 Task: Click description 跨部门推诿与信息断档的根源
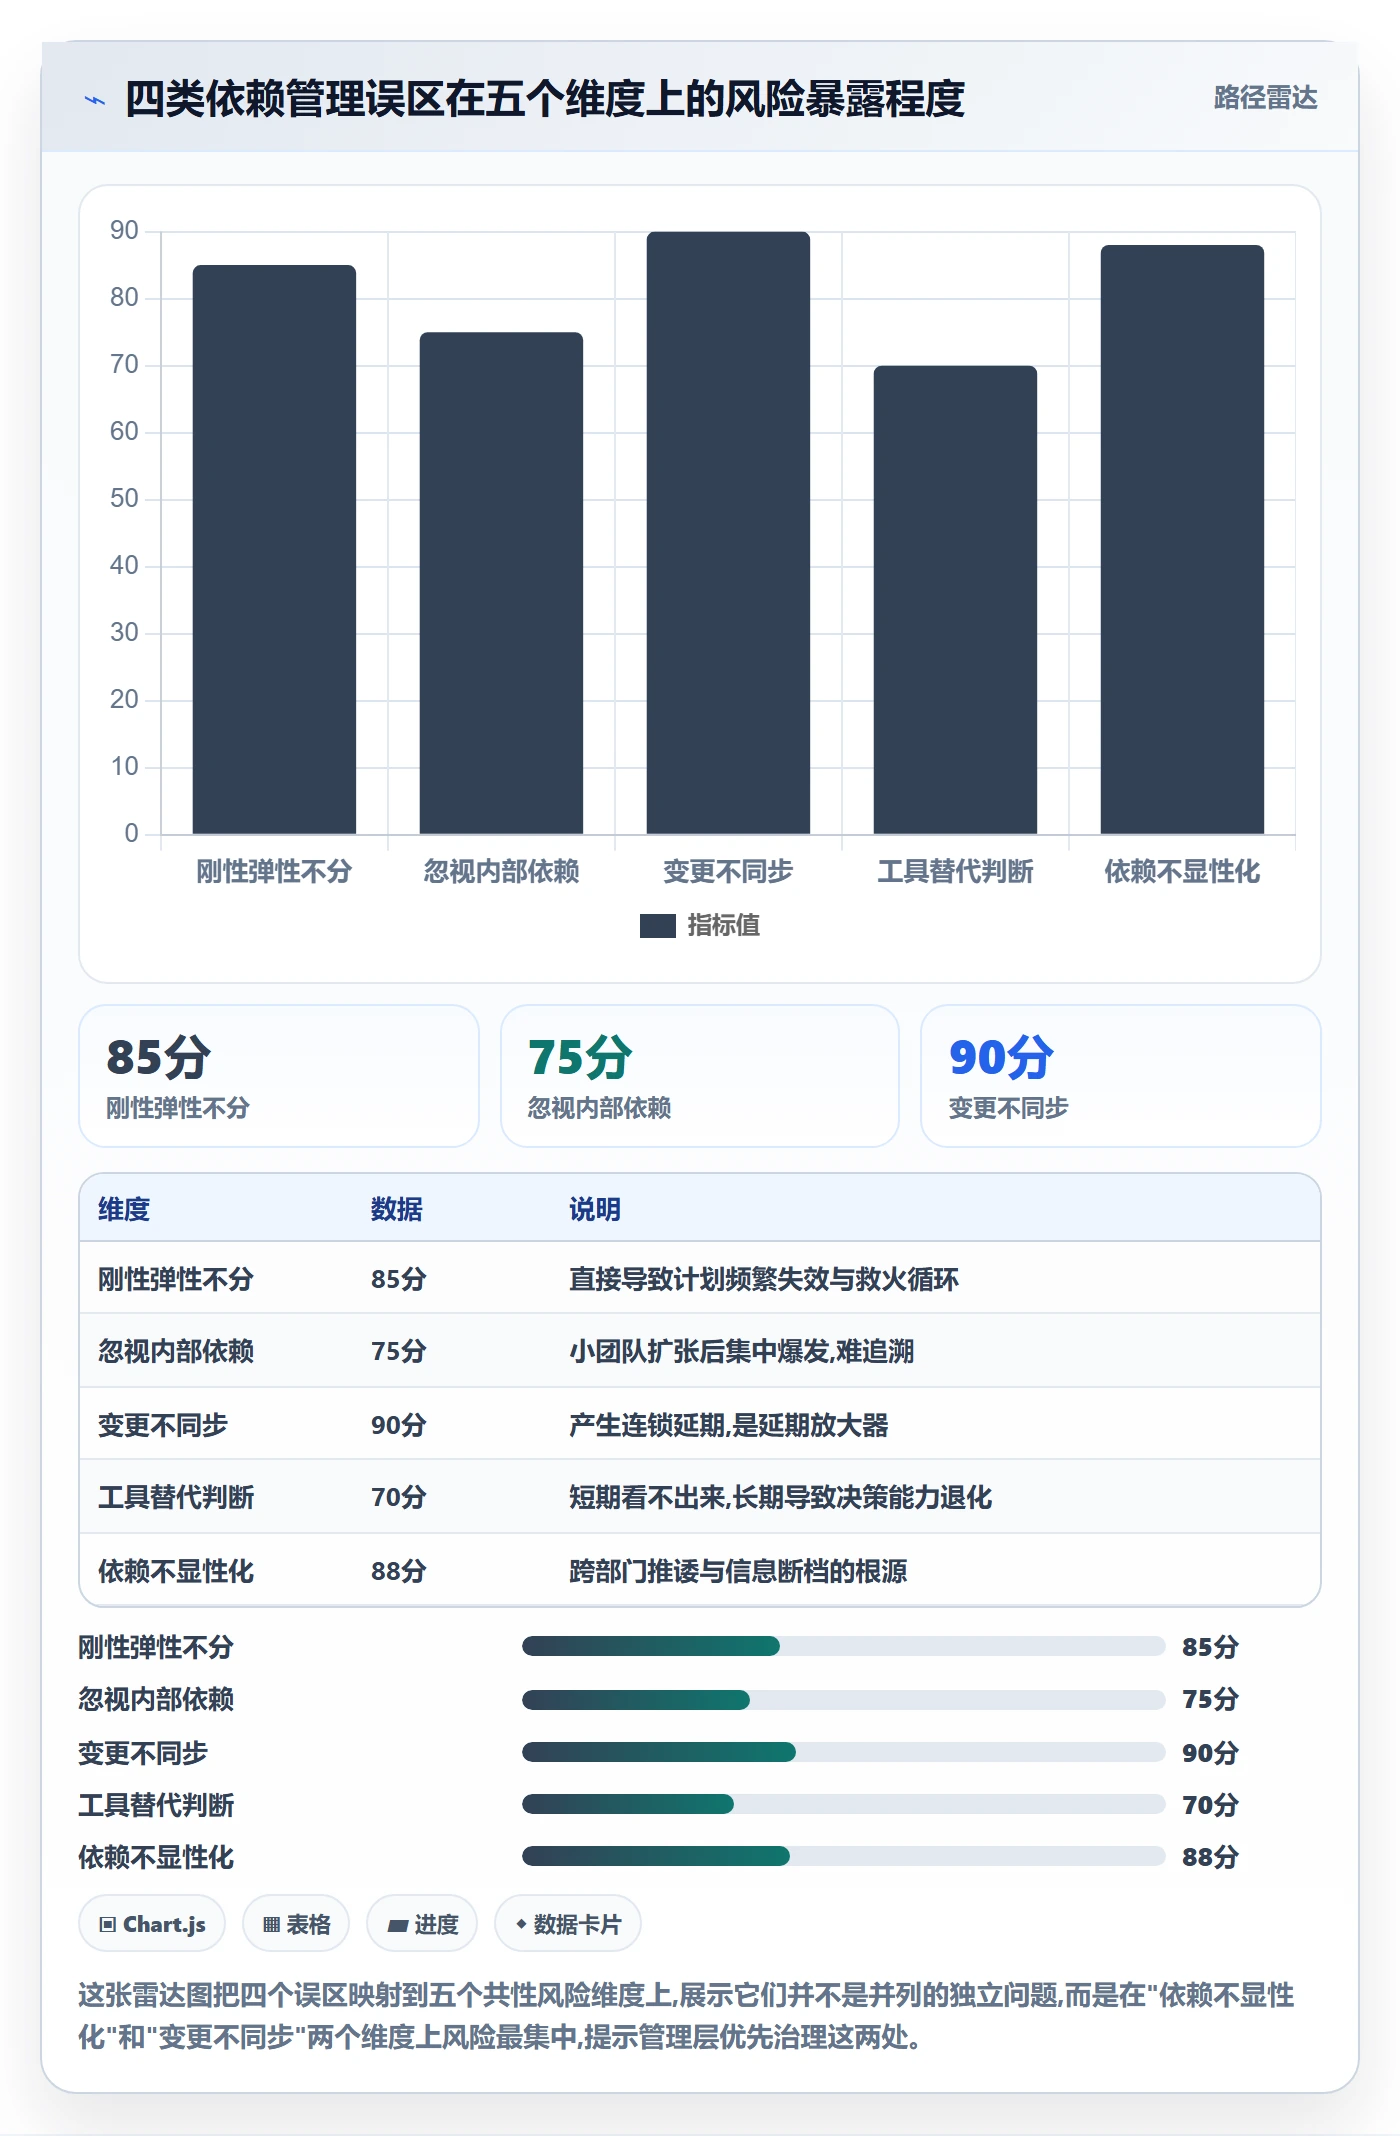point(738,1571)
